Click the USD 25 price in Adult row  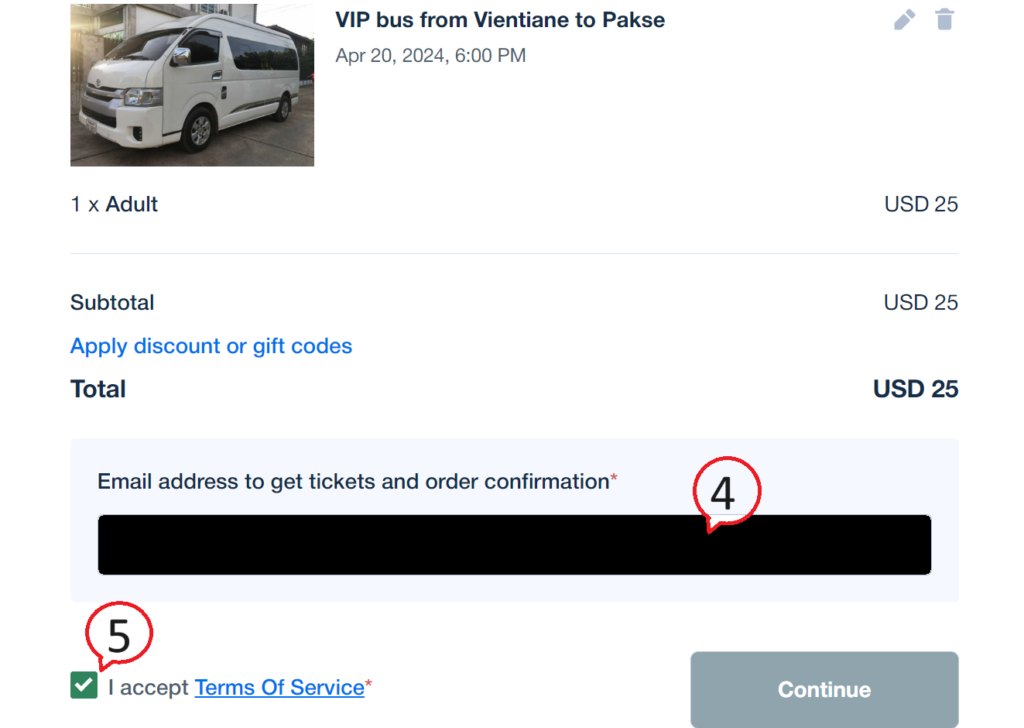coord(921,204)
